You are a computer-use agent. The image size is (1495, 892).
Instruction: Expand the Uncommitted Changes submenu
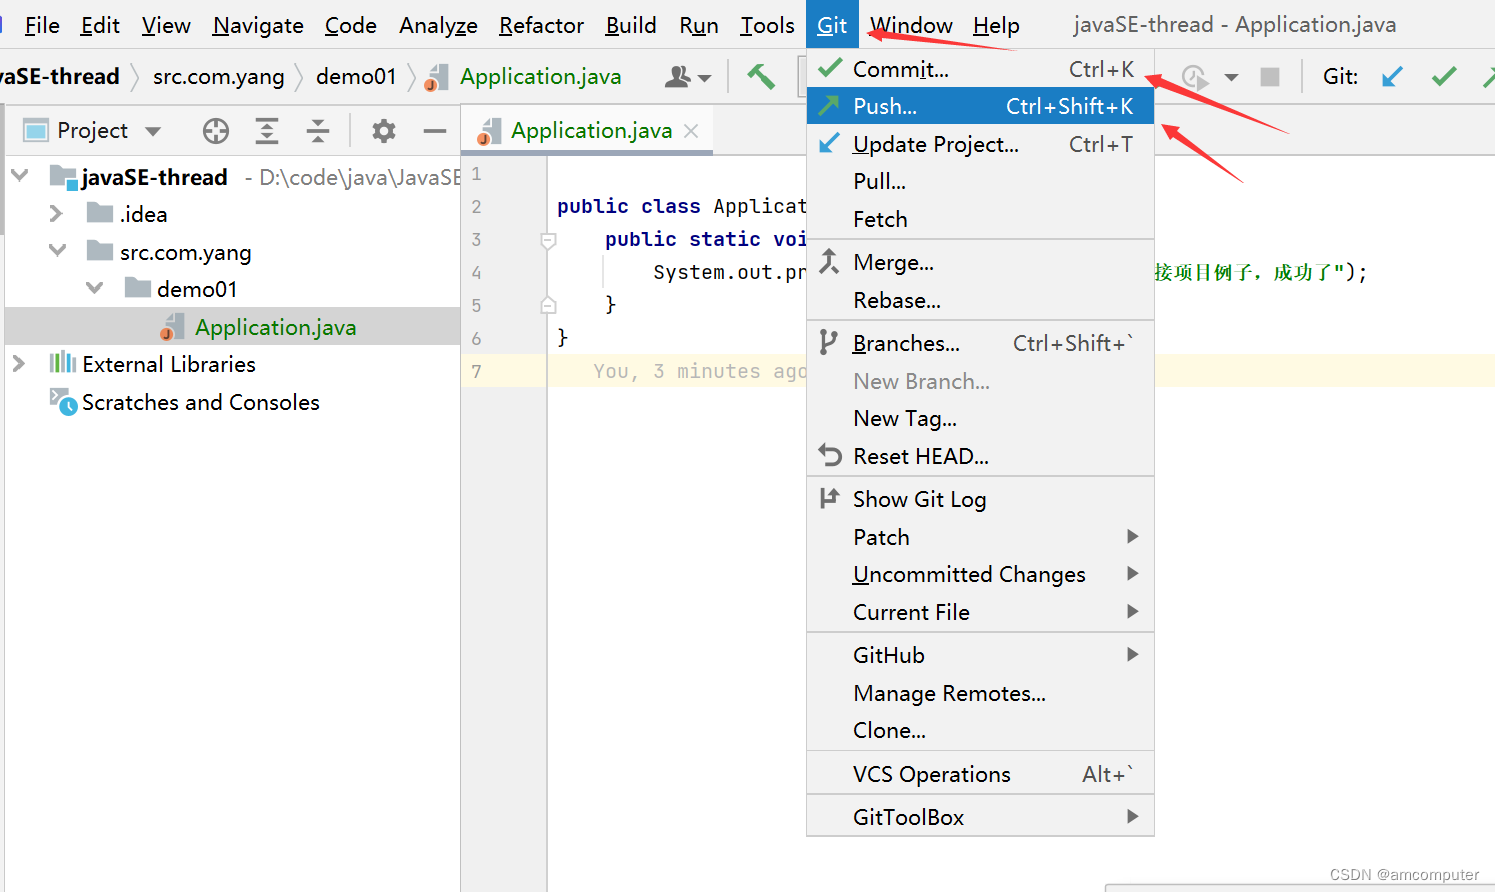point(1133,573)
